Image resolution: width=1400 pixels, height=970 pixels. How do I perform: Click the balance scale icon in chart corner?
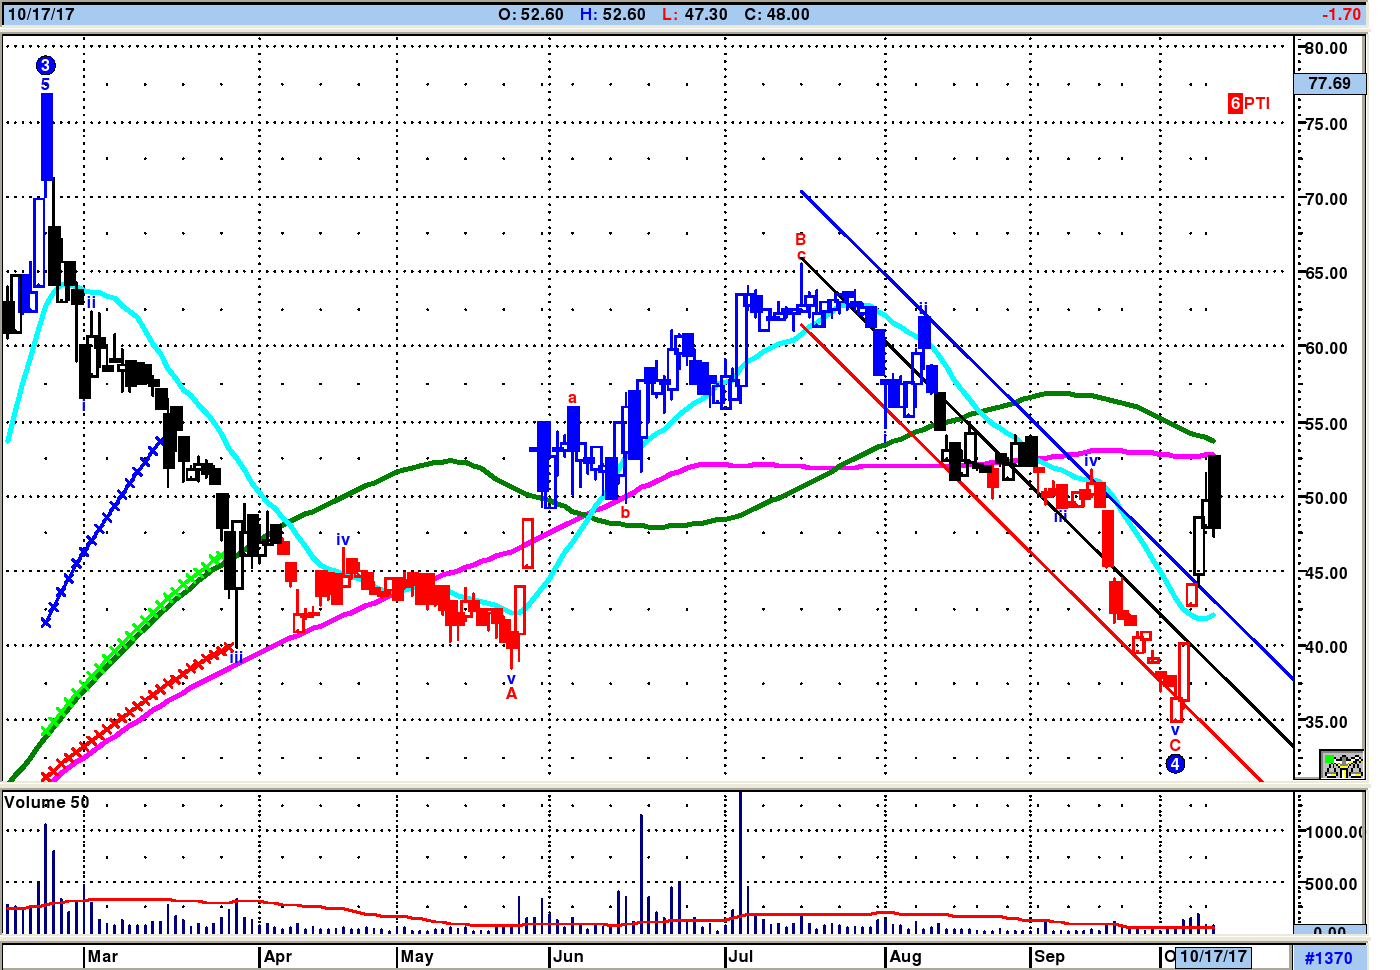point(1342,765)
